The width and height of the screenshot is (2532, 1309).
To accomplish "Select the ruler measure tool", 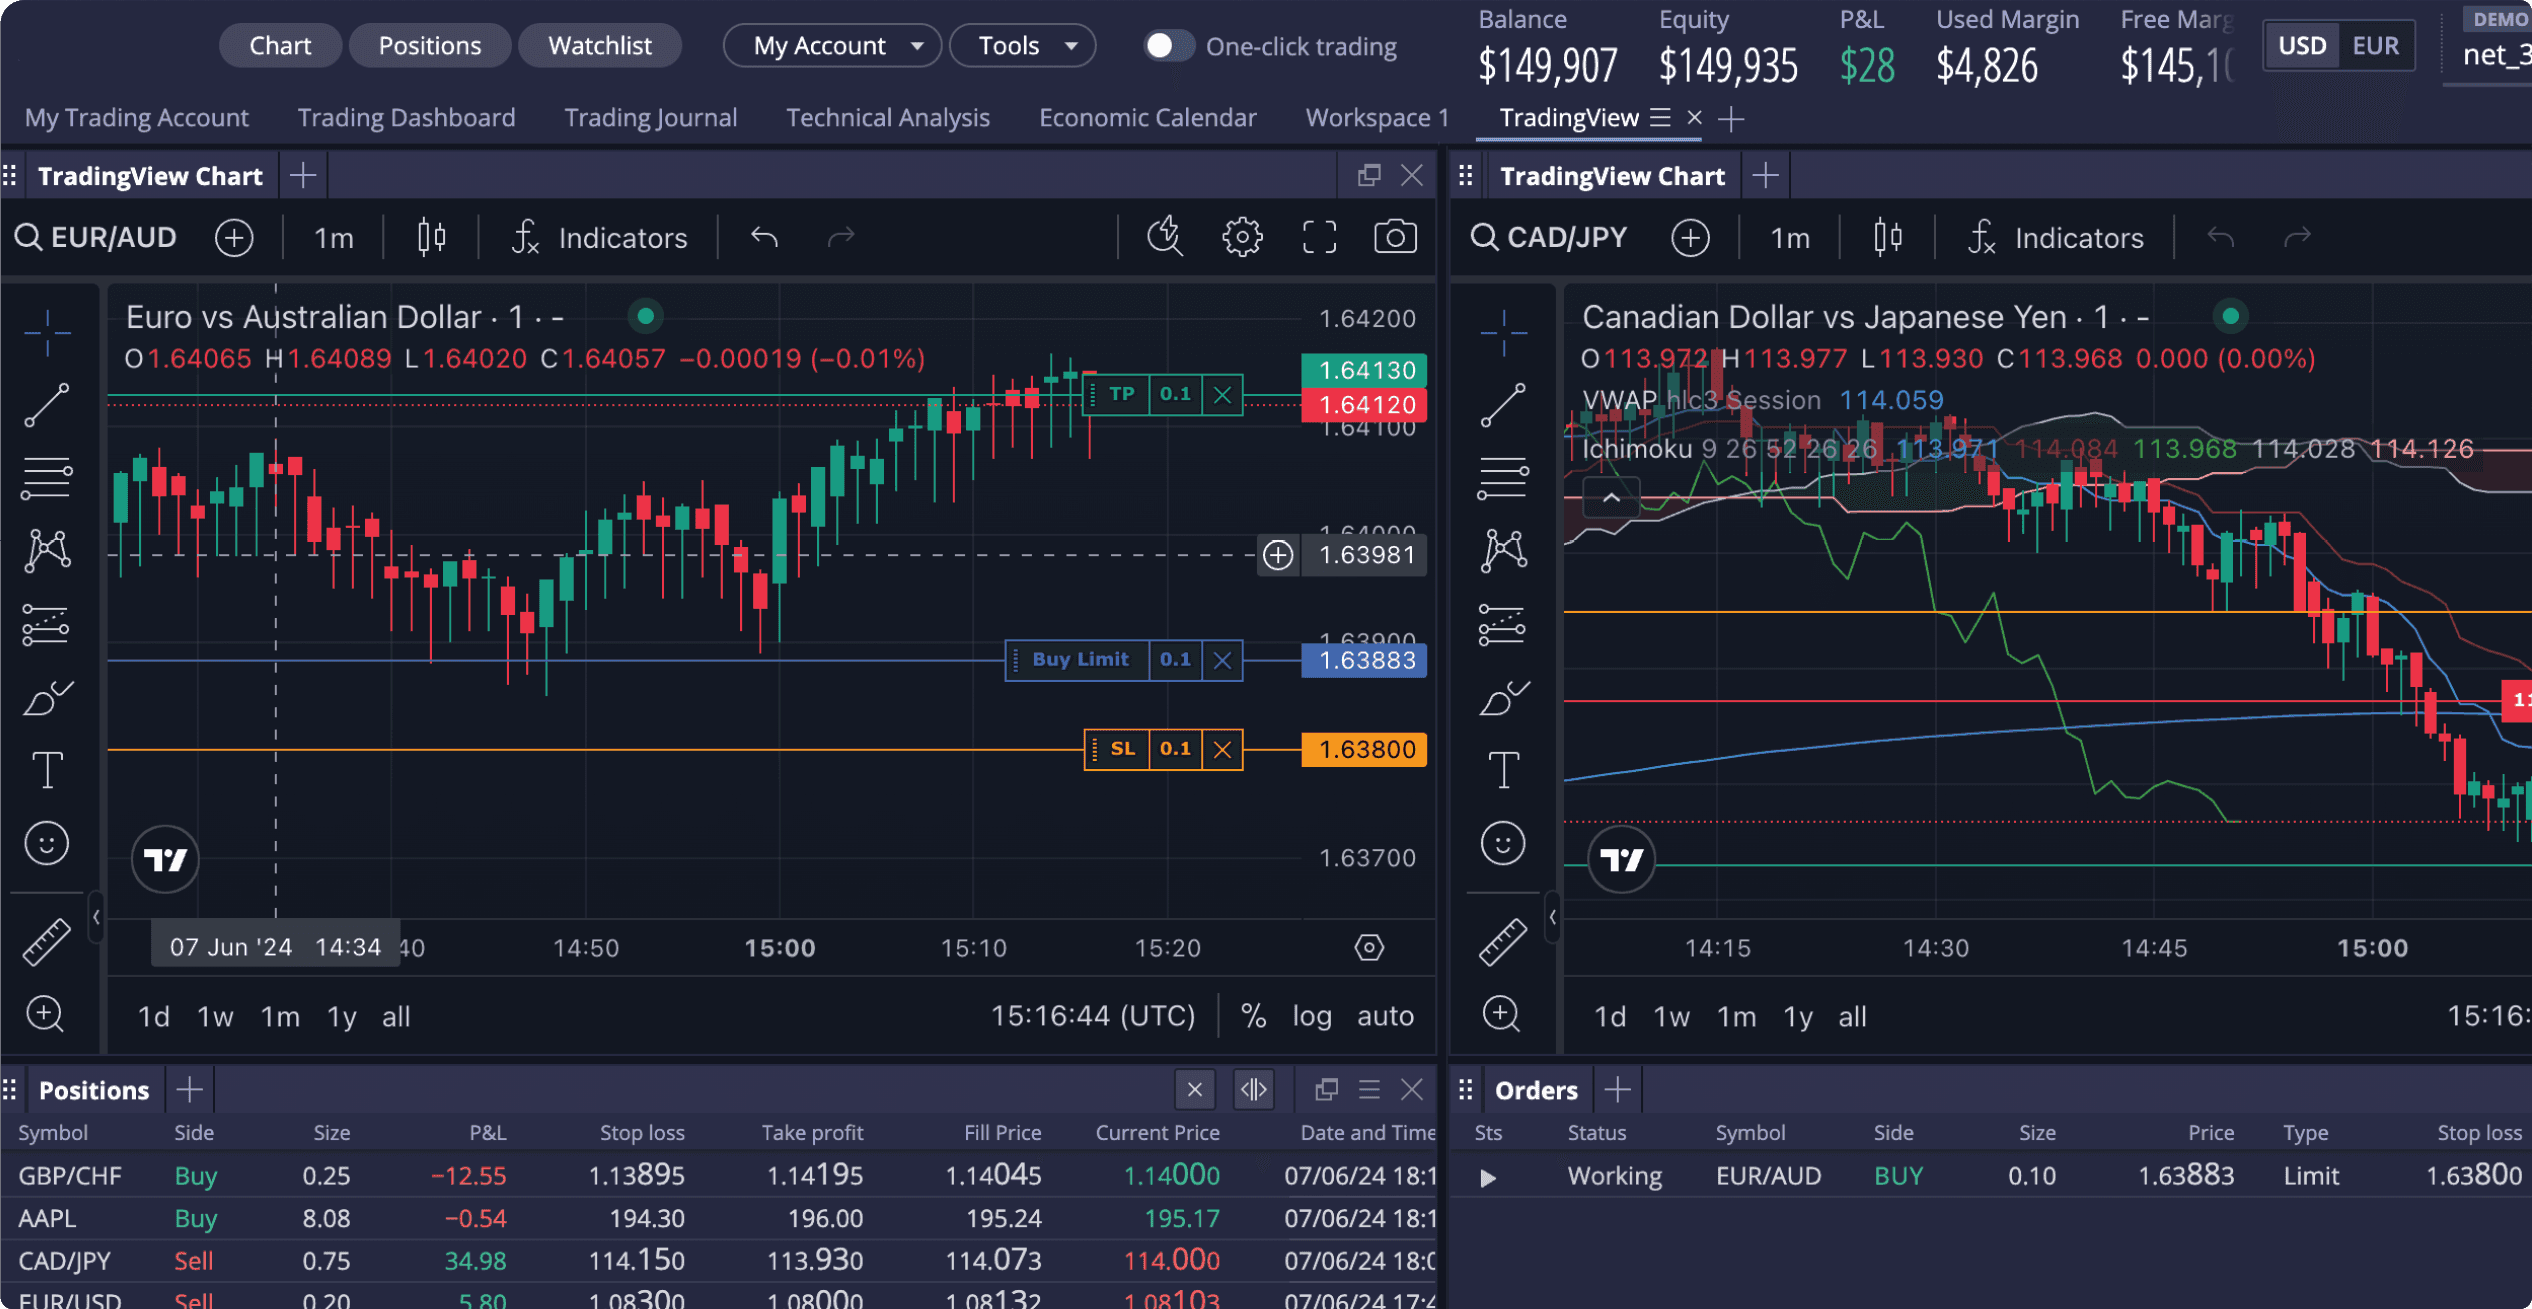I will click(46, 941).
